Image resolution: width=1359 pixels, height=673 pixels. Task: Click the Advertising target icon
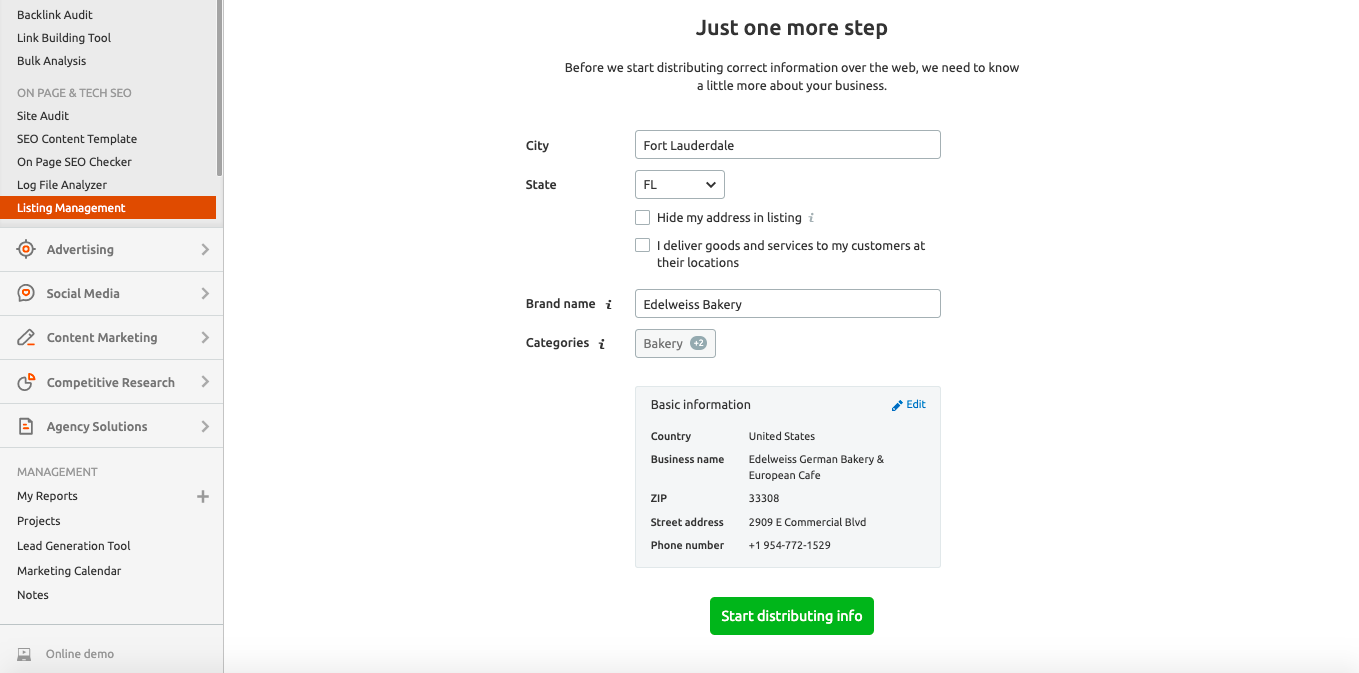[27, 249]
